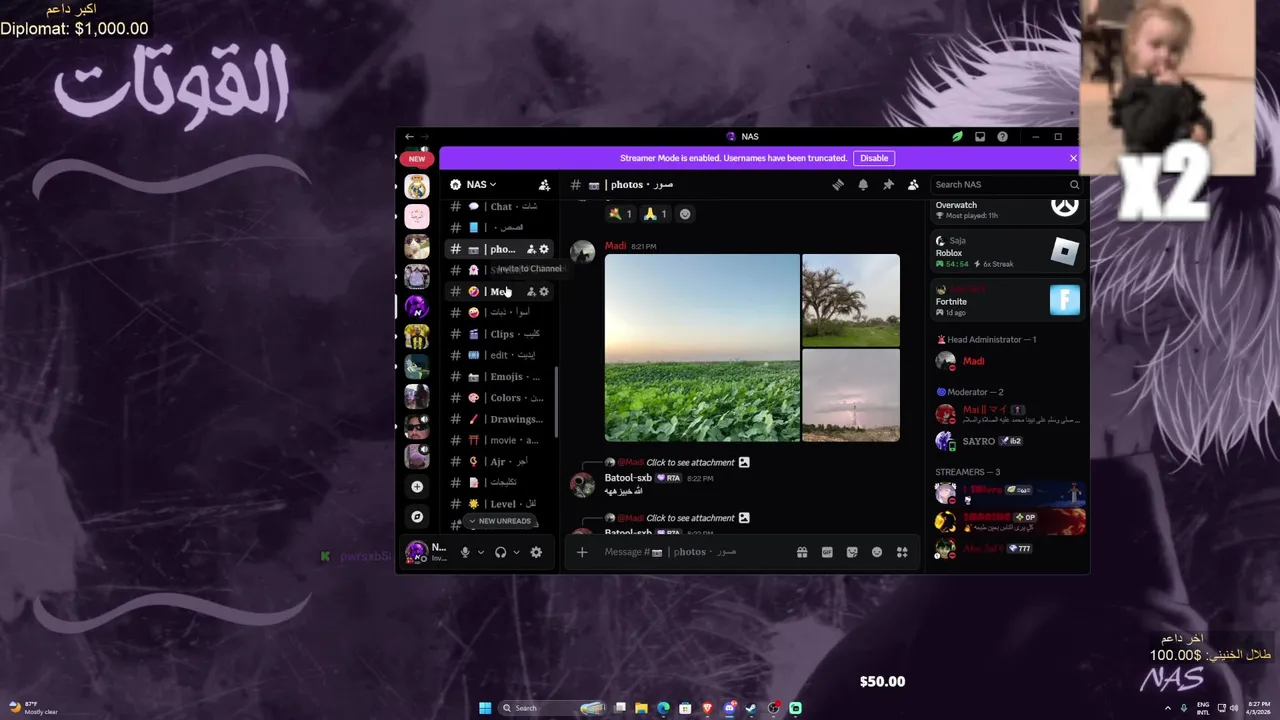The image size is (1280, 720).
Task: Open the movie channel
Action: click(500, 440)
